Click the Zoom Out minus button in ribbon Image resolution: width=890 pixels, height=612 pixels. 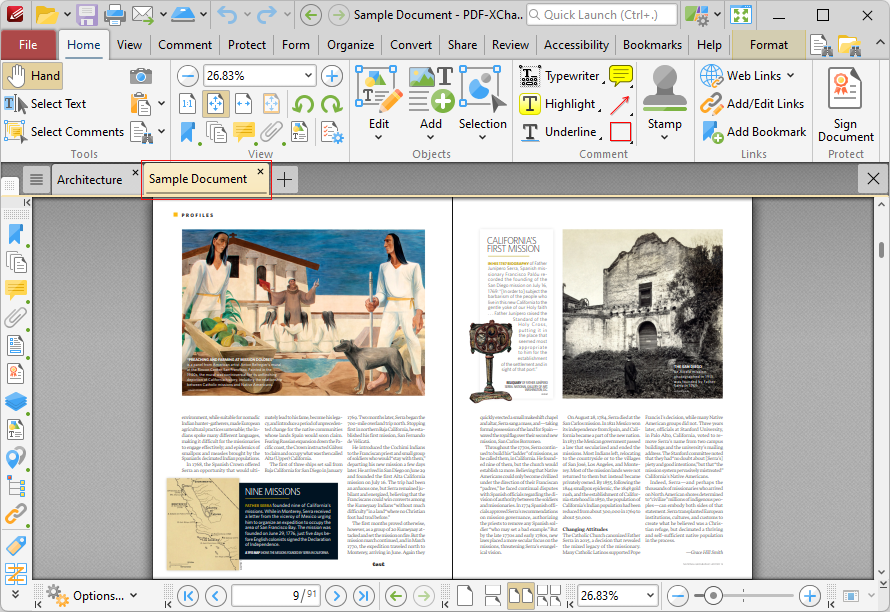point(187,76)
